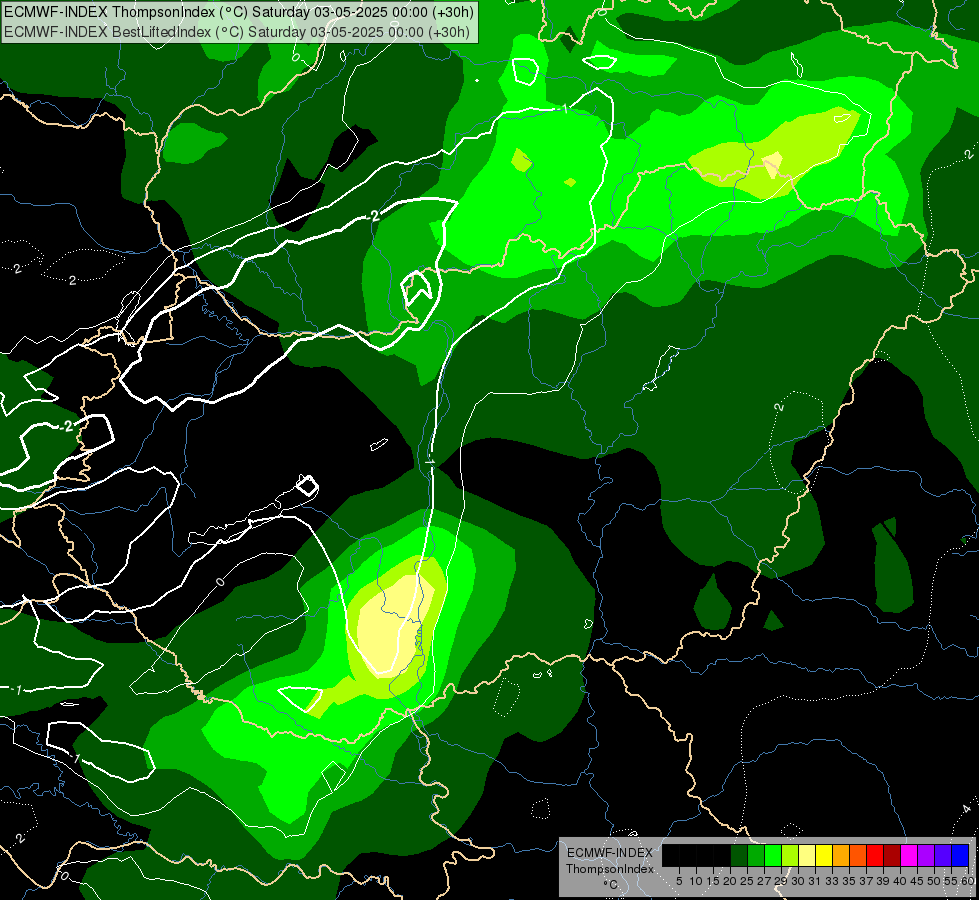Click the legend tick value 33
The image size is (979, 900).
coord(832,881)
